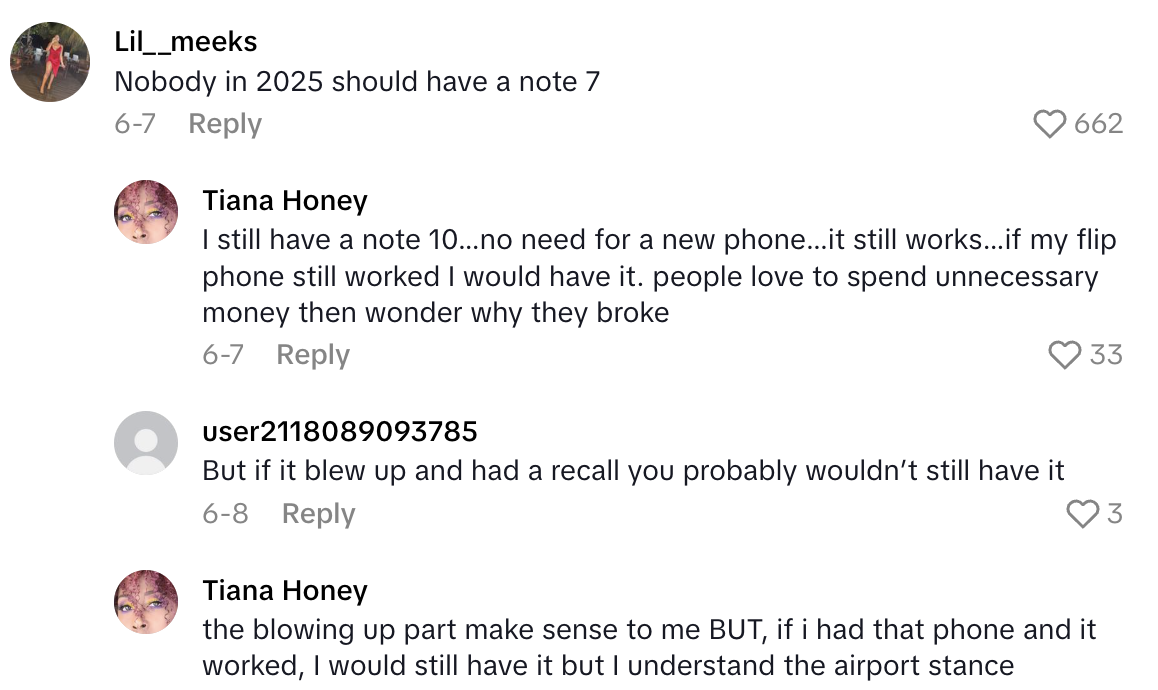Tap Reply under Tiana Honey's second comment
The height and width of the screenshot is (690, 1158).
pyautogui.click(x=315, y=685)
